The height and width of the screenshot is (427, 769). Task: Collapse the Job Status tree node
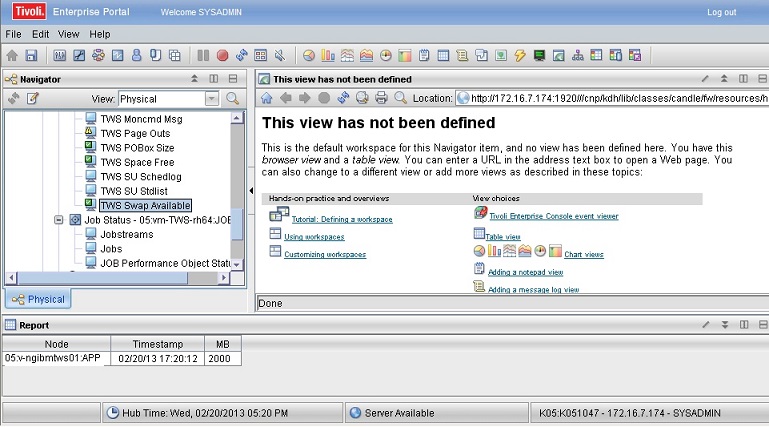tap(59, 220)
